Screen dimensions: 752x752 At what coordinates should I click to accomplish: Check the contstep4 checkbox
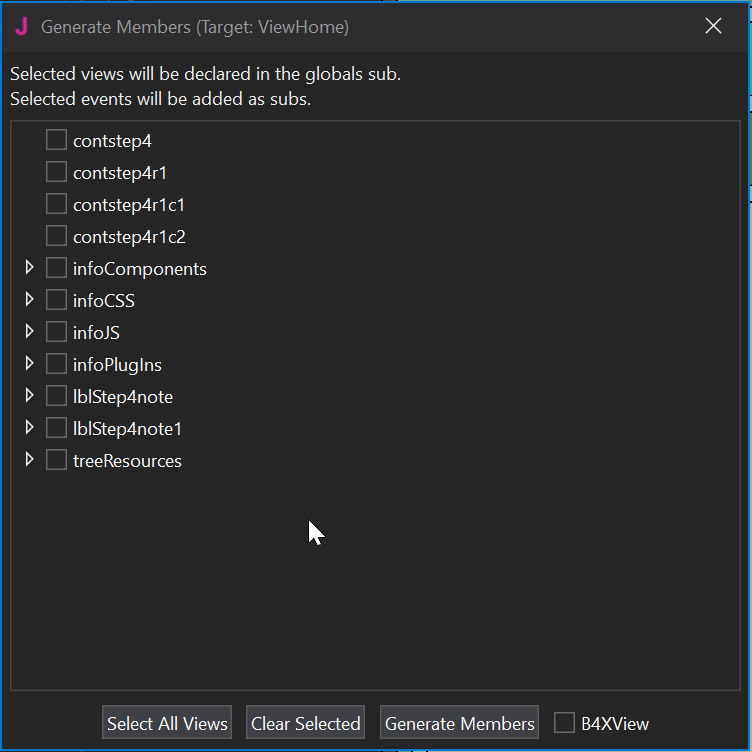click(x=57, y=140)
